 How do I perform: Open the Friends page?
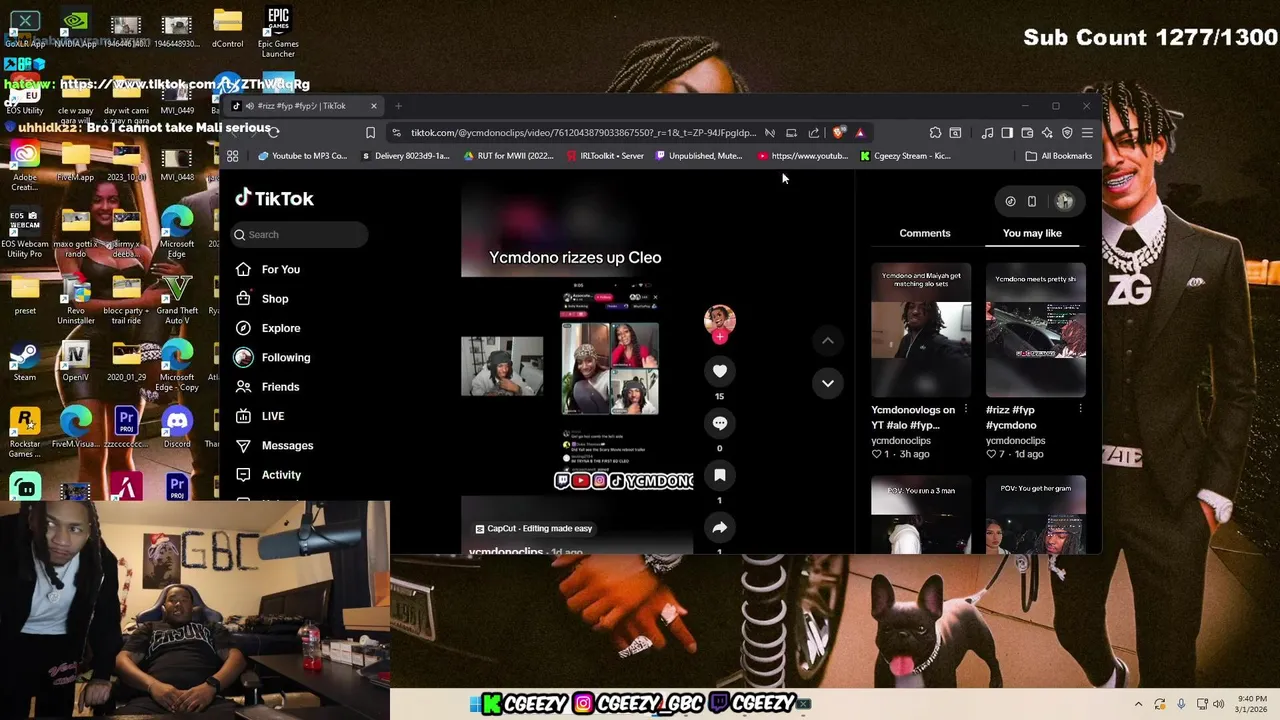pyautogui.click(x=267, y=386)
